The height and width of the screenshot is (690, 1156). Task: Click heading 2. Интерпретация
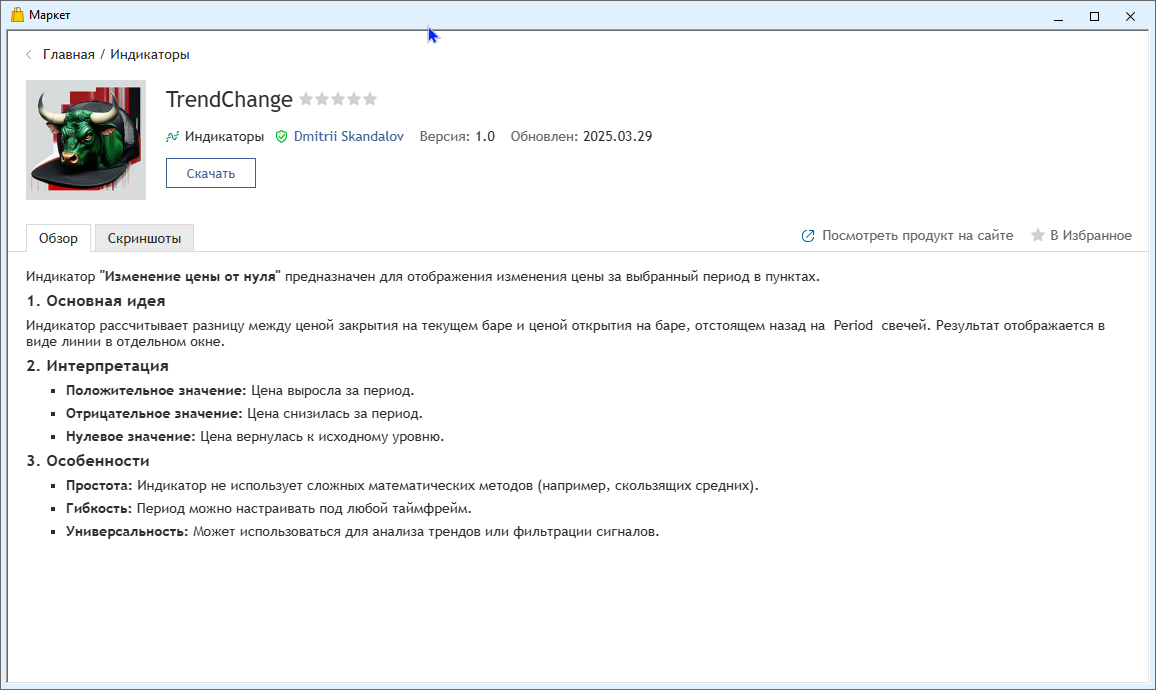tap(97, 366)
